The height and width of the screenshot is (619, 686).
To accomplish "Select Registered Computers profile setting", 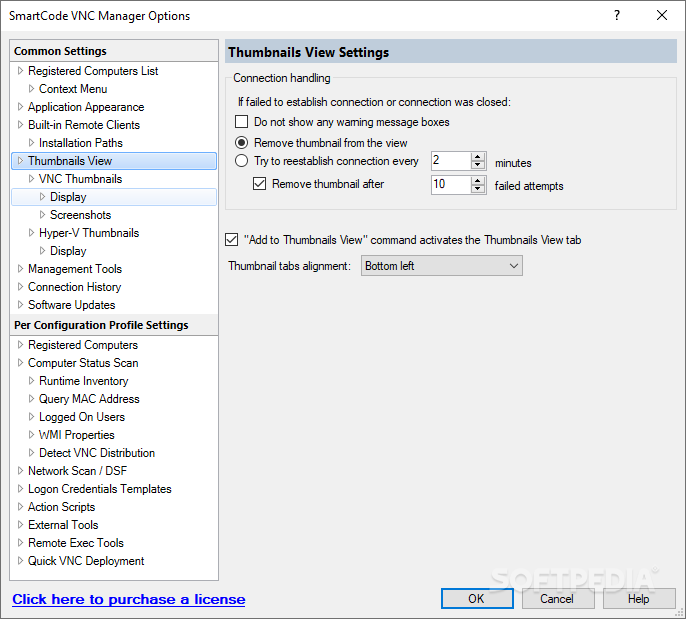I will tap(83, 345).
